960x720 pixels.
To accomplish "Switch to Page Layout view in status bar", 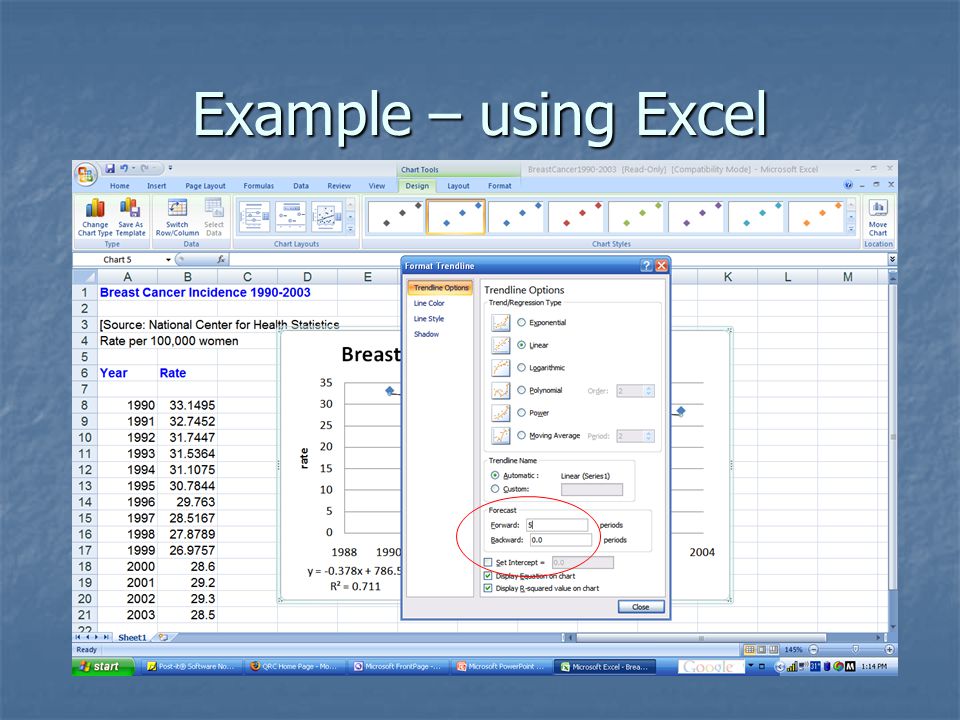I will [x=762, y=650].
